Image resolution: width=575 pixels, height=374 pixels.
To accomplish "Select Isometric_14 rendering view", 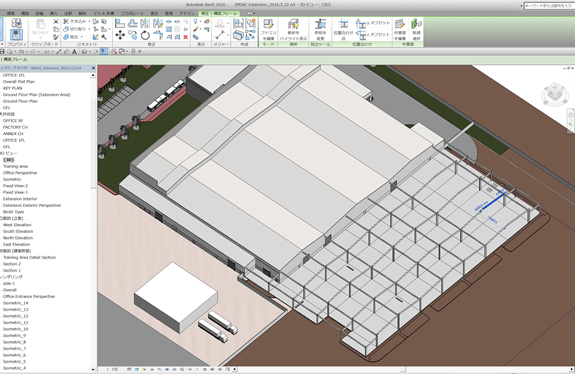I will (15, 303).
